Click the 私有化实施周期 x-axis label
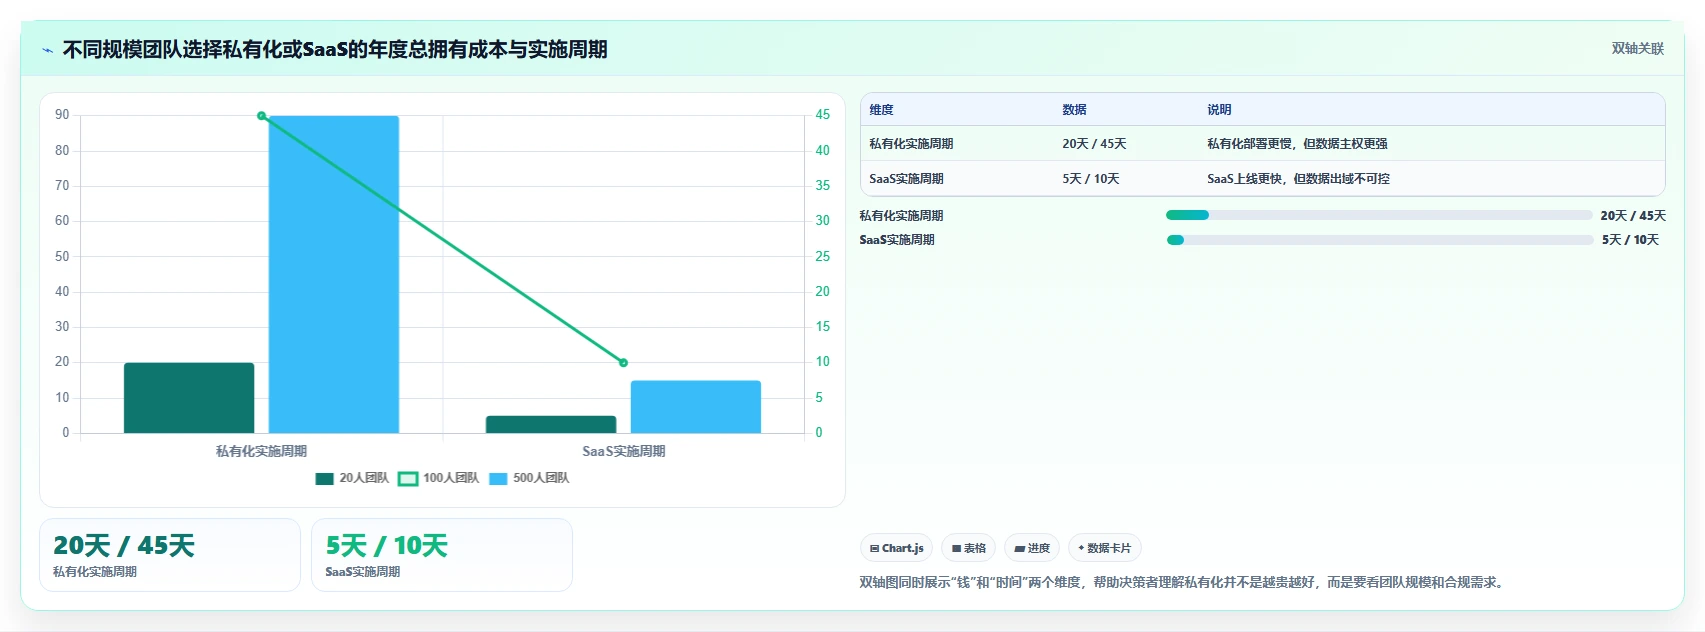Image resolution: width=1705 pixels, height=632 pixels. (x=262, y=452)
